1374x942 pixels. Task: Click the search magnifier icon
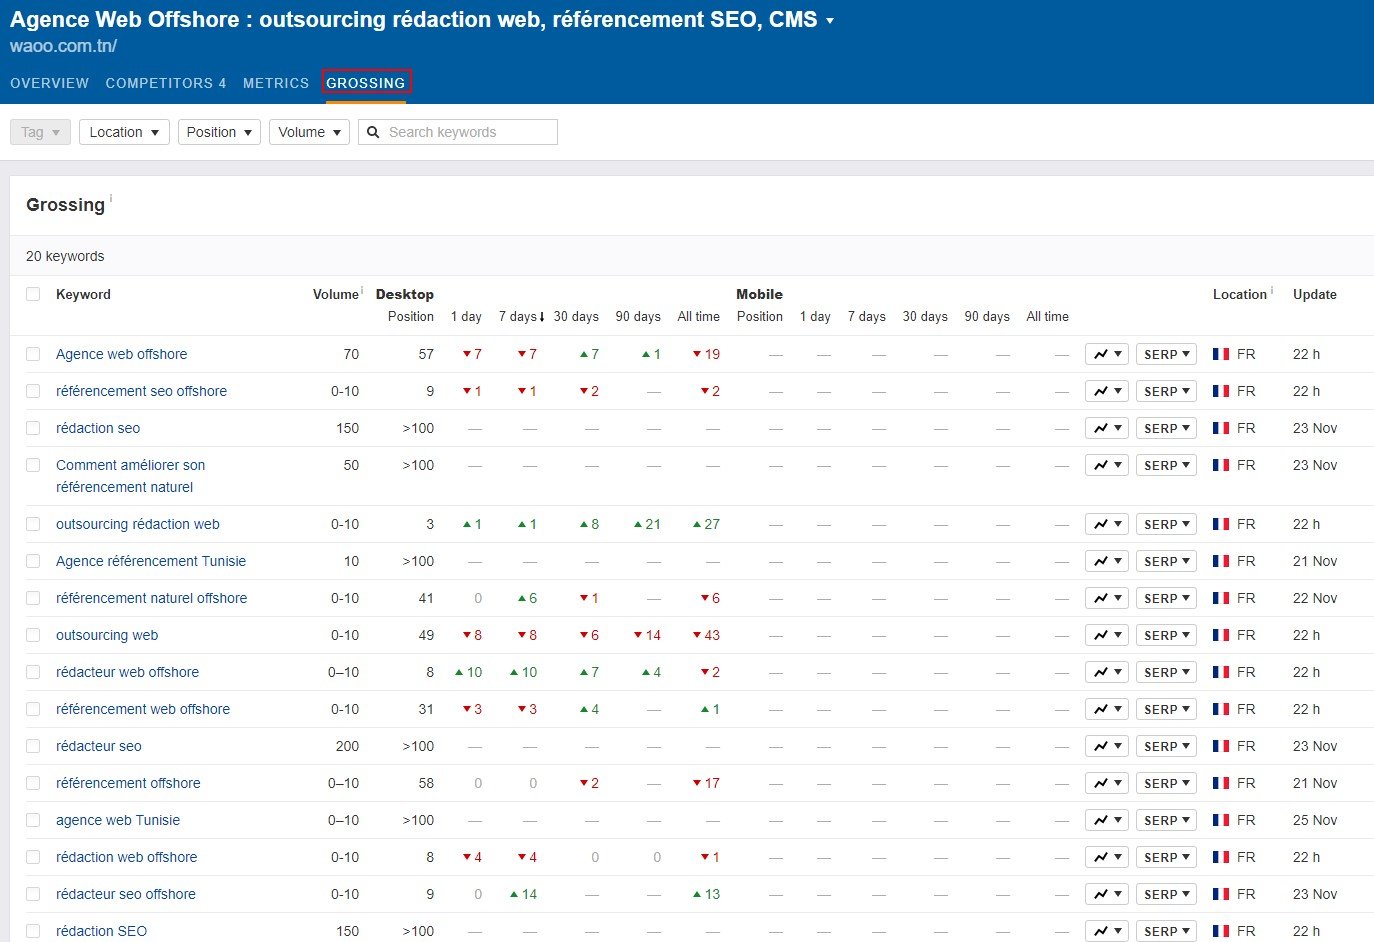pyautogui.click(x=373, y=132)
